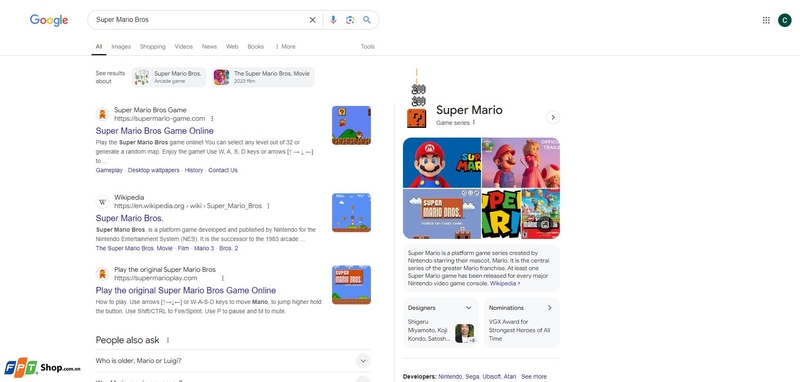Viewport: 800px width, 382px height.
Task: Hit the animated Mario question block
Action: pyautogui.click(x=416, y=118)
